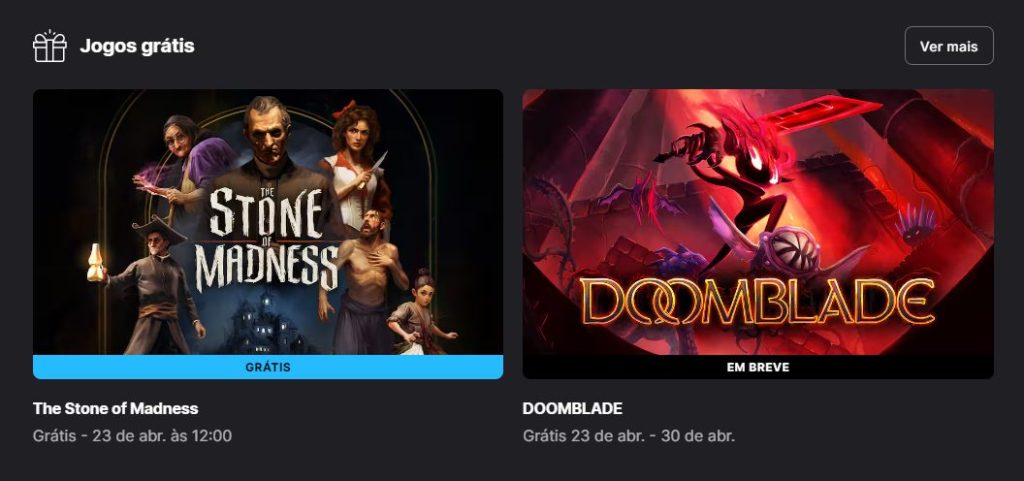Click the golden DOOMBLADE logo

click(757, 302)
